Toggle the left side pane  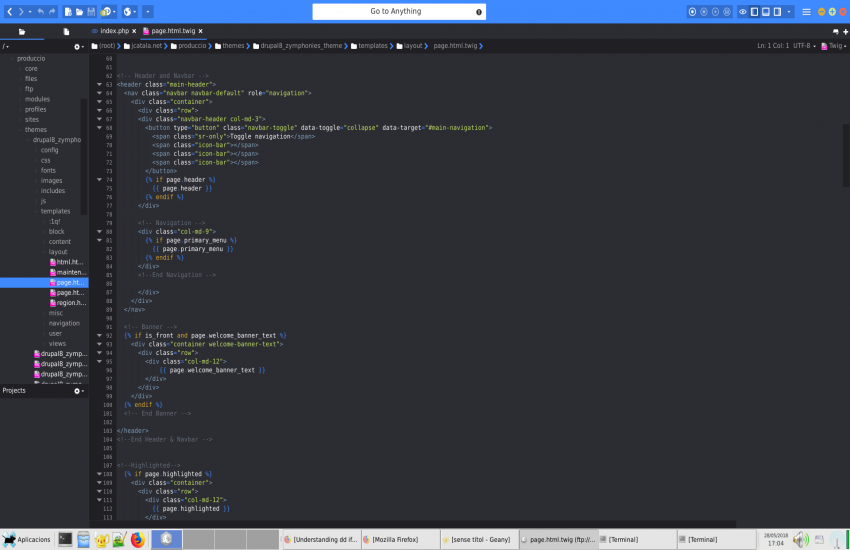tap(754, 11)
